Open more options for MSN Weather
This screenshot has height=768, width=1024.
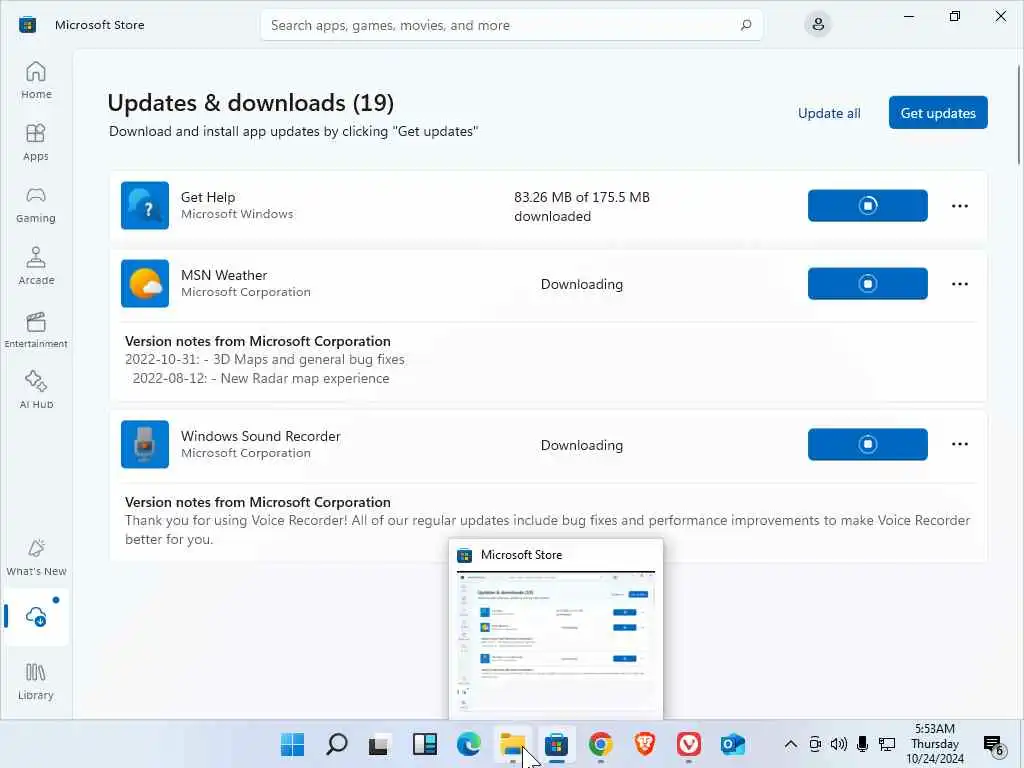[x=959, y=283]
